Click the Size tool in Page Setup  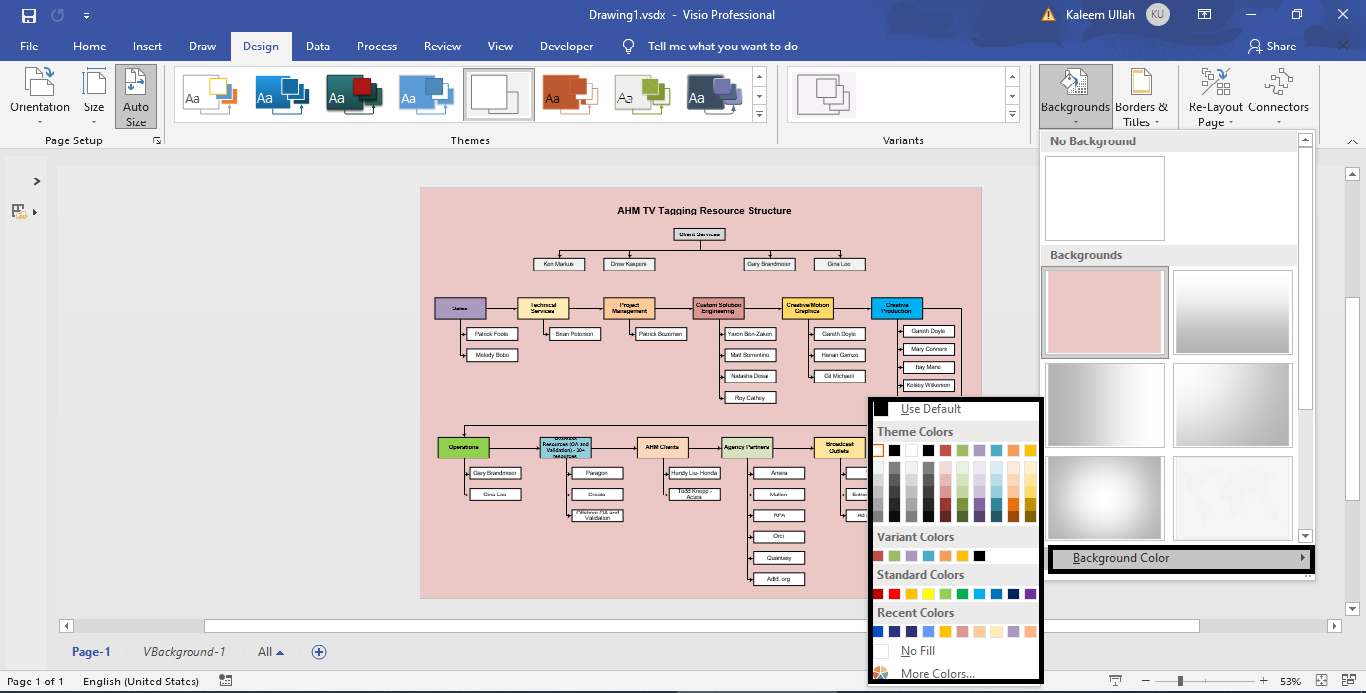[x=94, y=95]
